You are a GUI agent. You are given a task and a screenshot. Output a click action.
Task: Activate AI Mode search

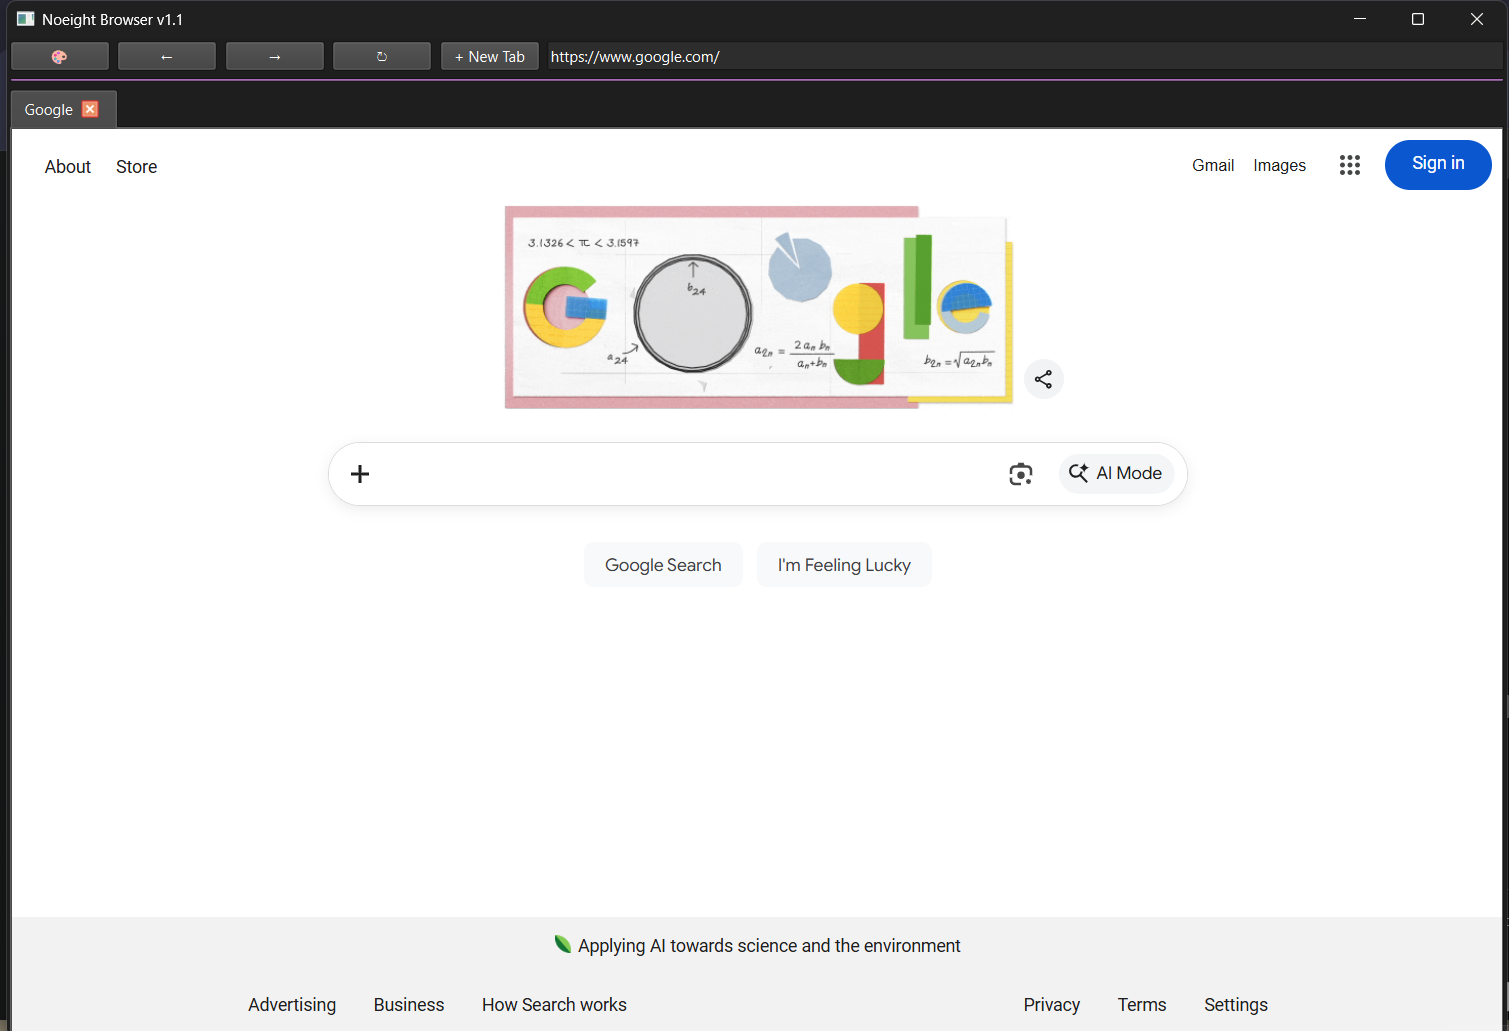point(1116,473)
